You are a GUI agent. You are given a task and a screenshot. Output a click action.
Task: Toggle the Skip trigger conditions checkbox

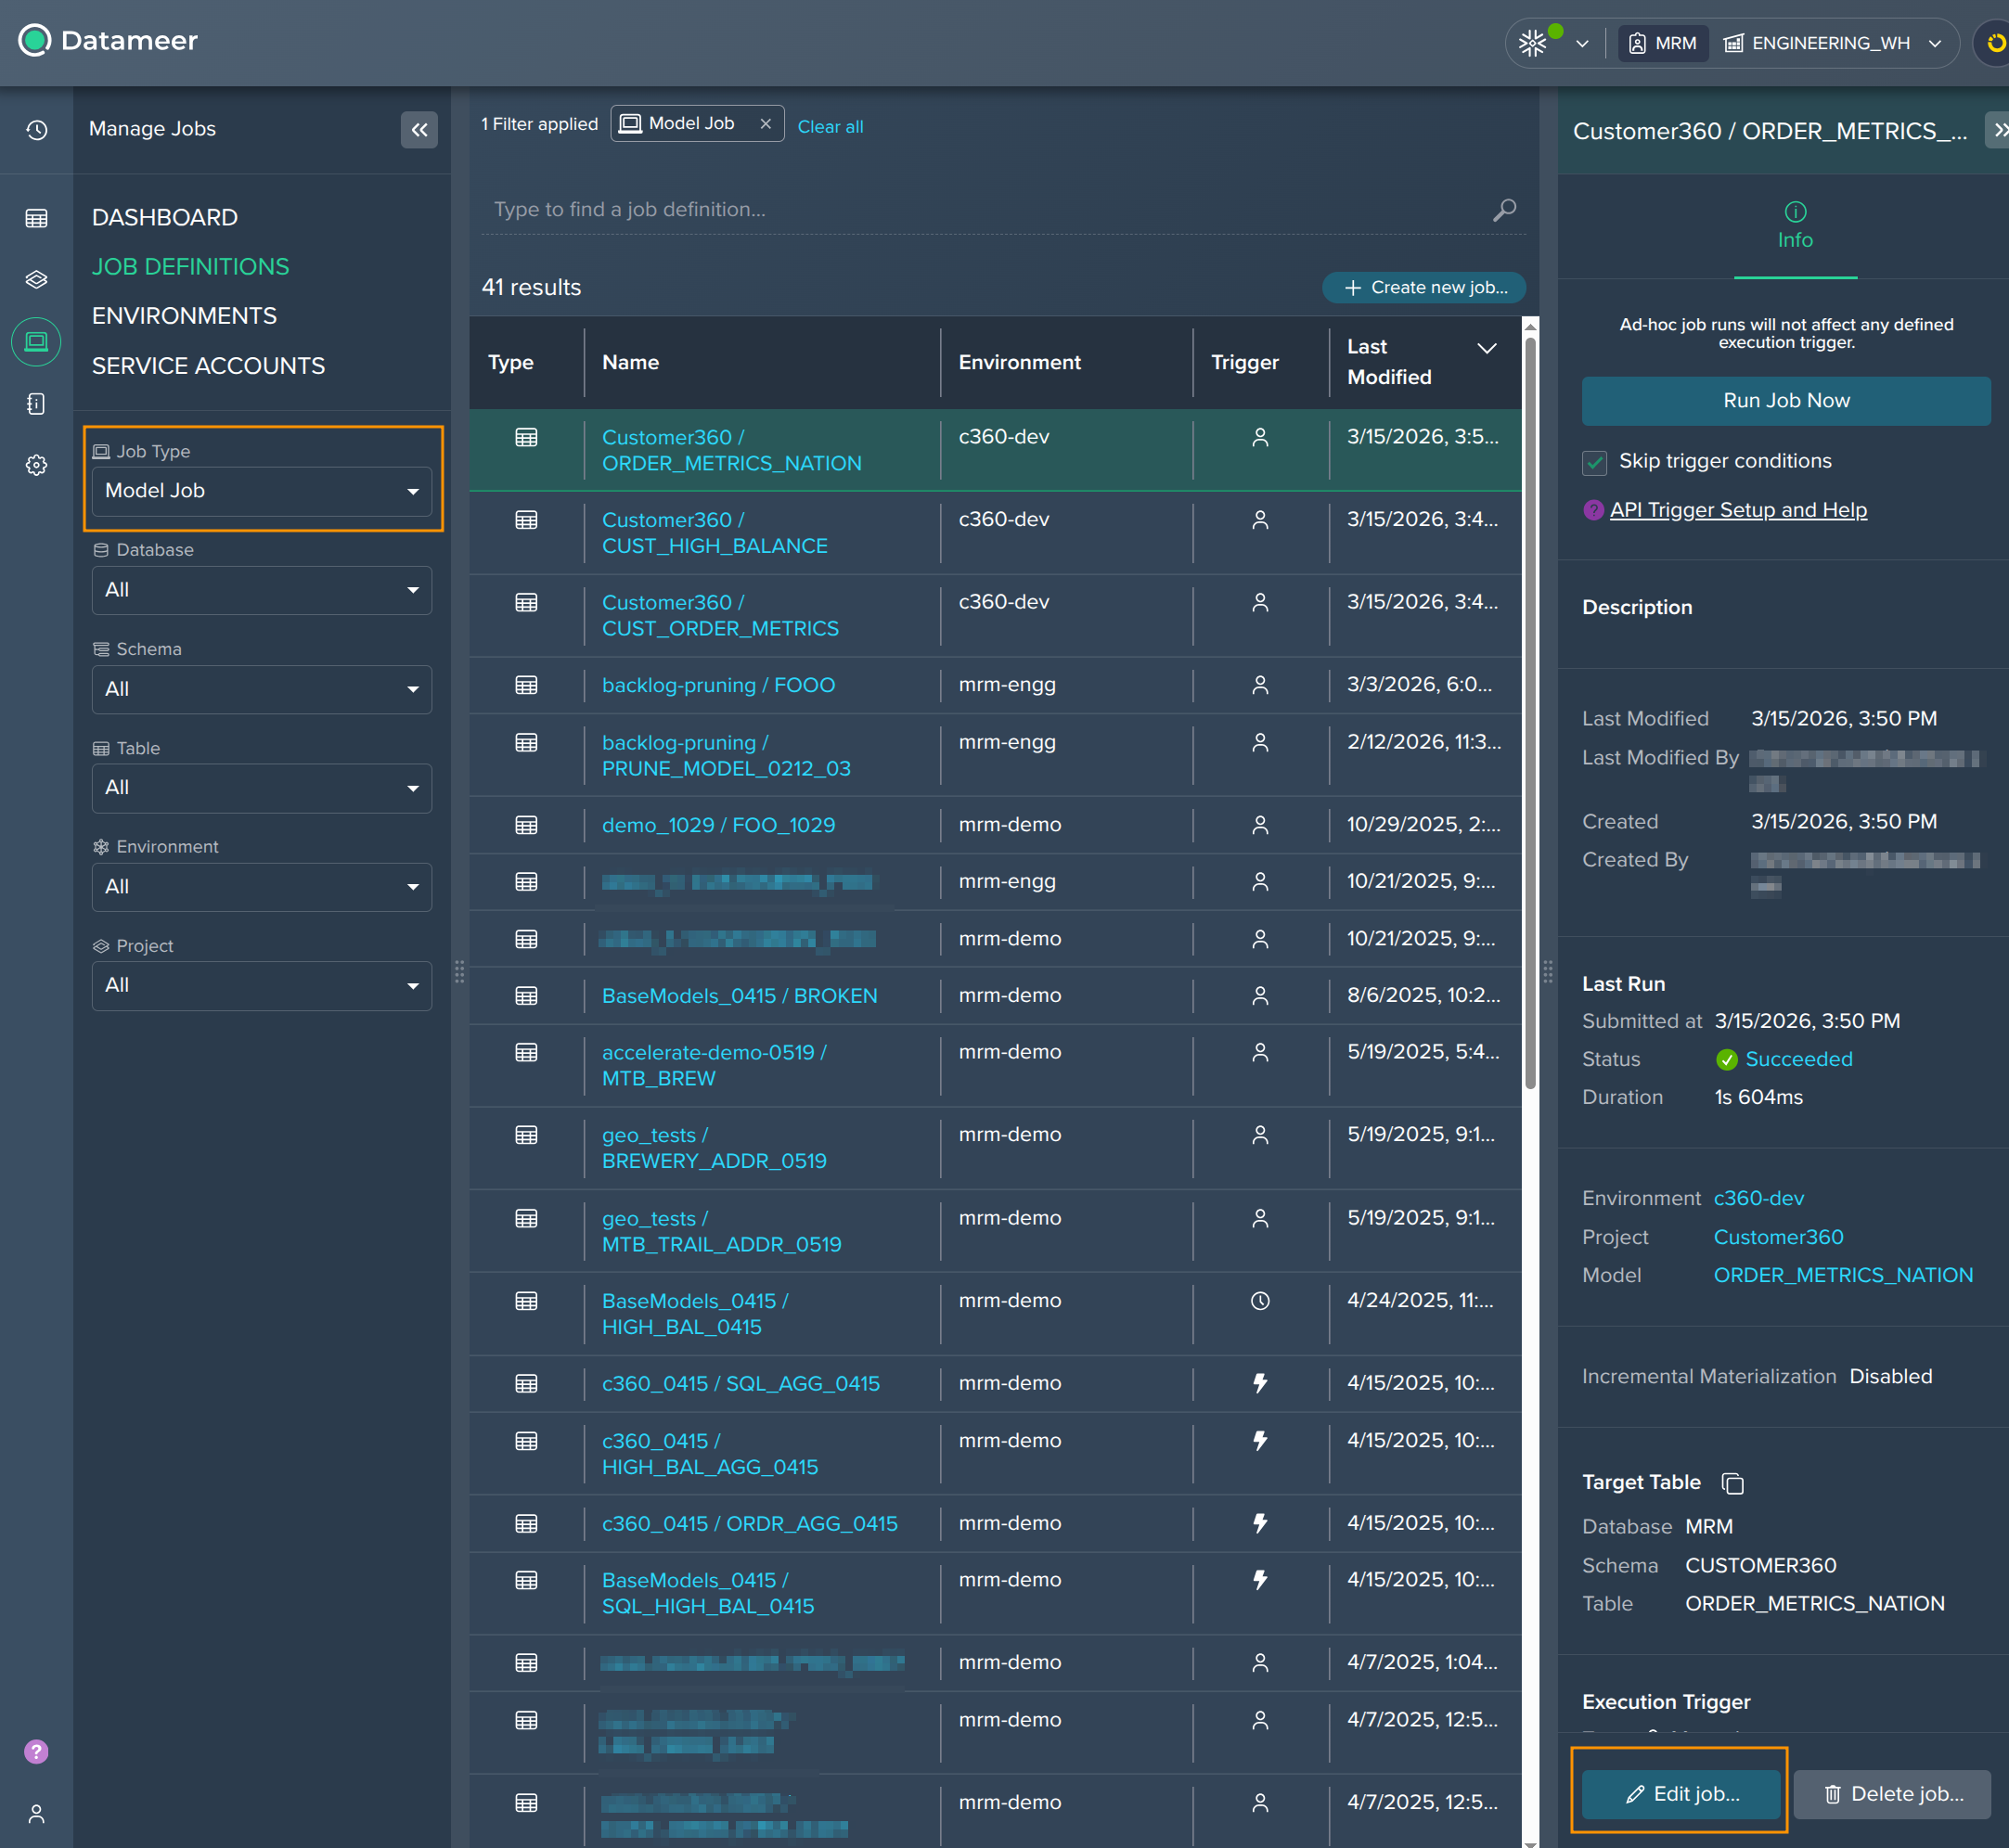pos(1595,462)
